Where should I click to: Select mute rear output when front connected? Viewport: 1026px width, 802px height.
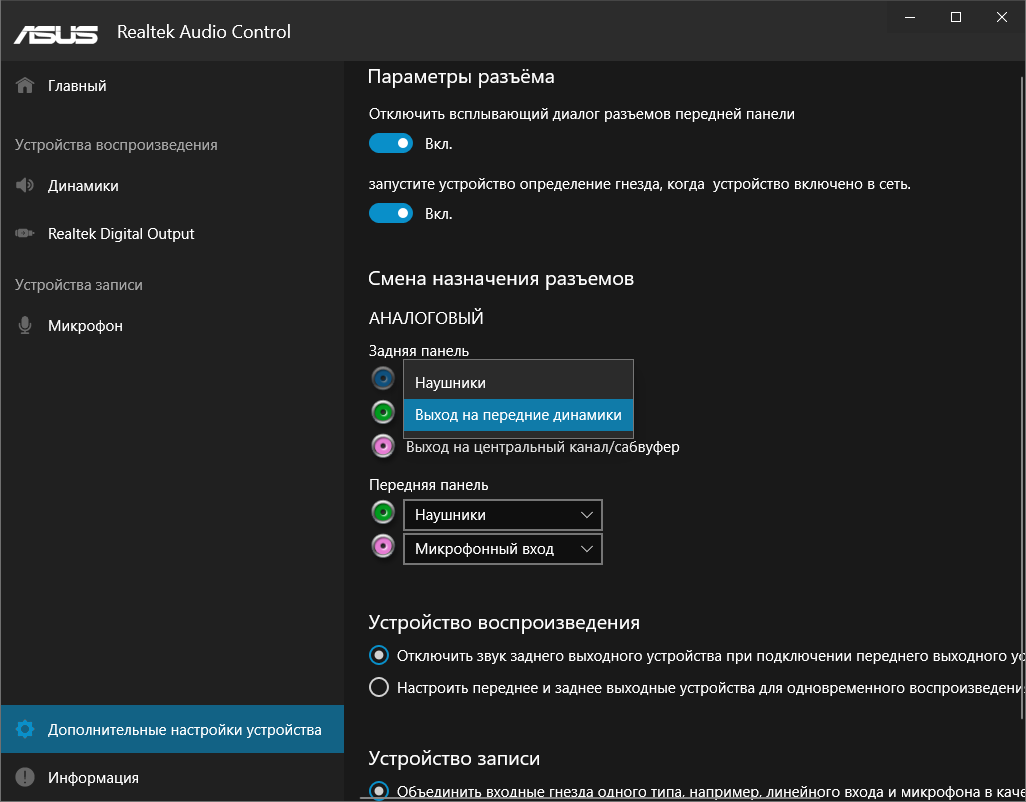[x=379, y=656]
